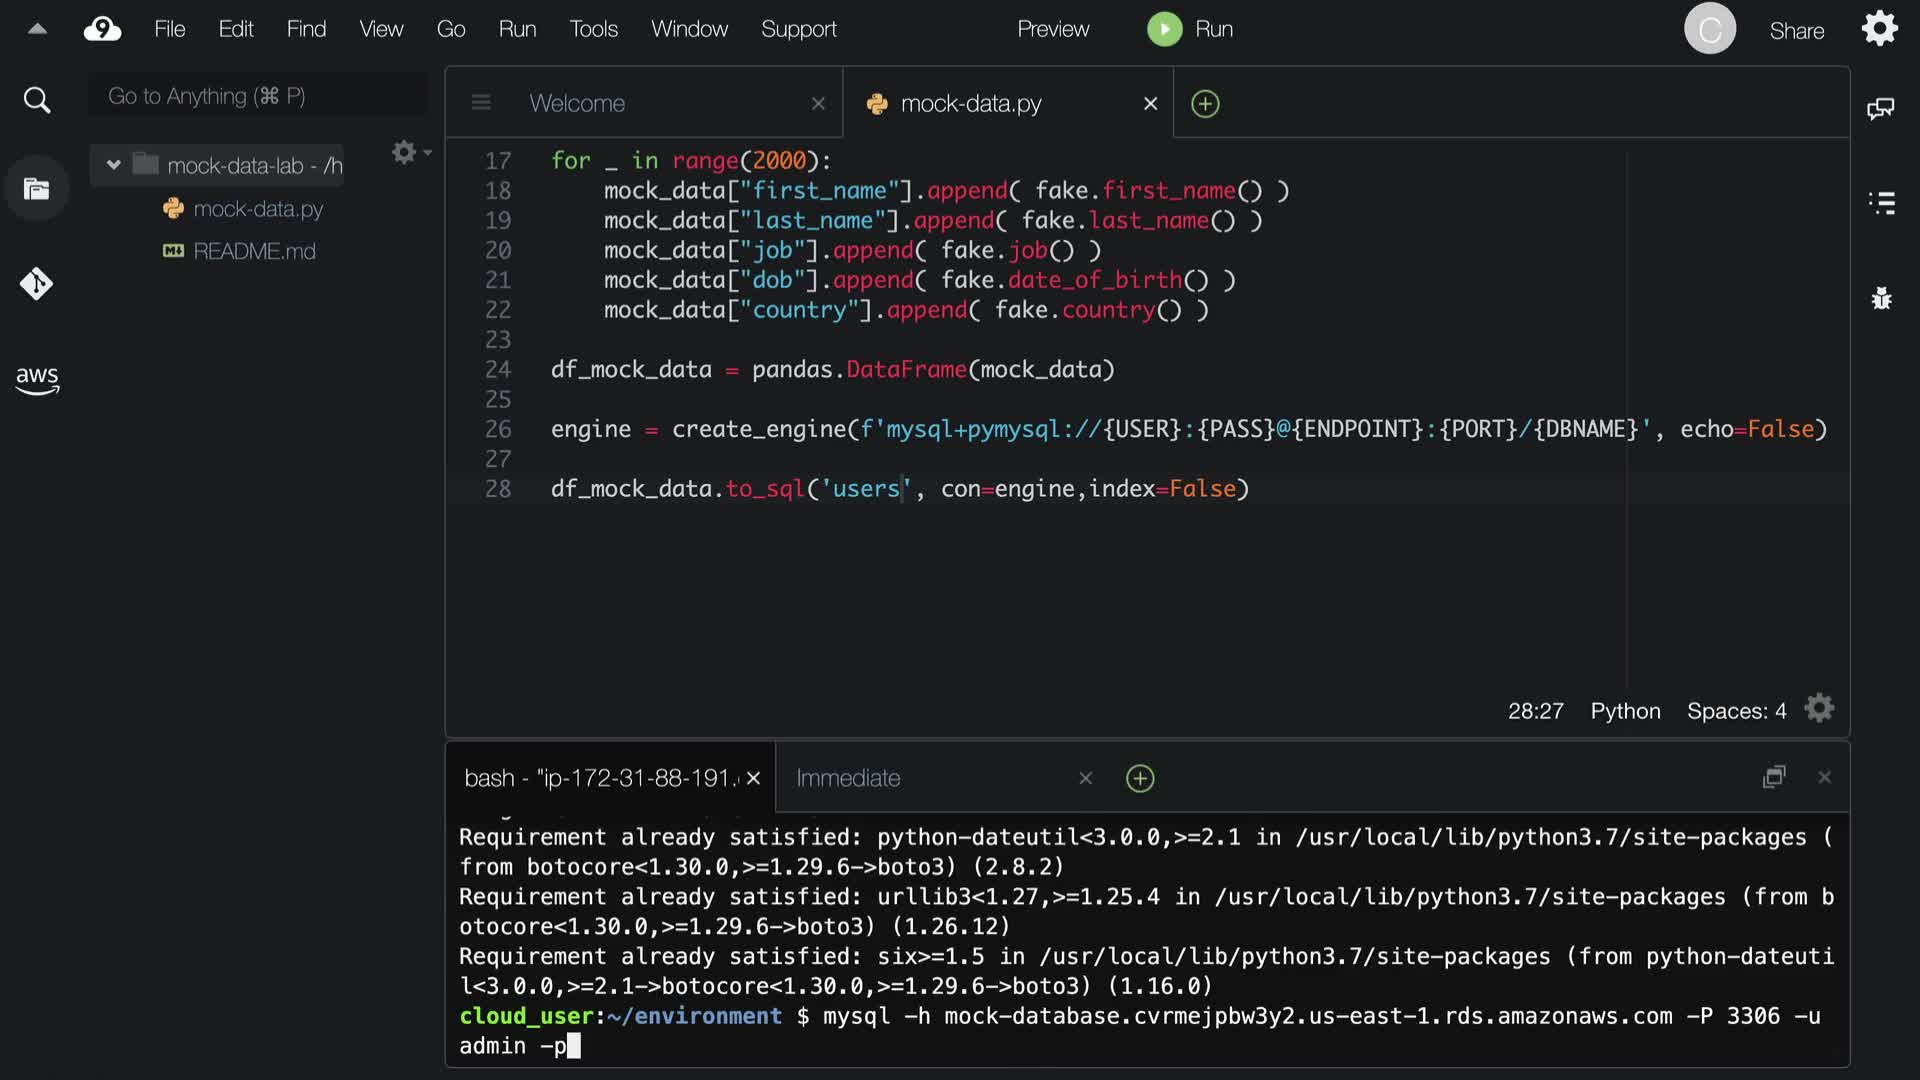The height and width of the screenshot is (1080, 1920).
Task: Open the AWS Explorer sidebar icon
Action: (37, 379)
